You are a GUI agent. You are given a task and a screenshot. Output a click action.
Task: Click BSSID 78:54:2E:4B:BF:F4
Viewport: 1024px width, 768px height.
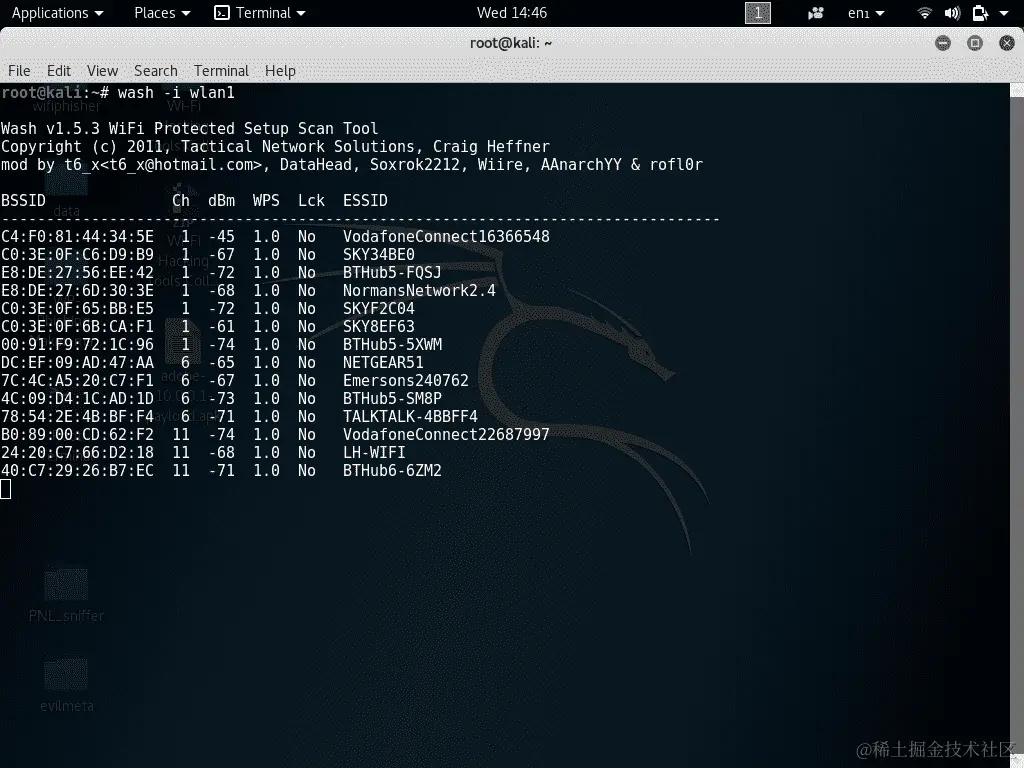[78, 417]
